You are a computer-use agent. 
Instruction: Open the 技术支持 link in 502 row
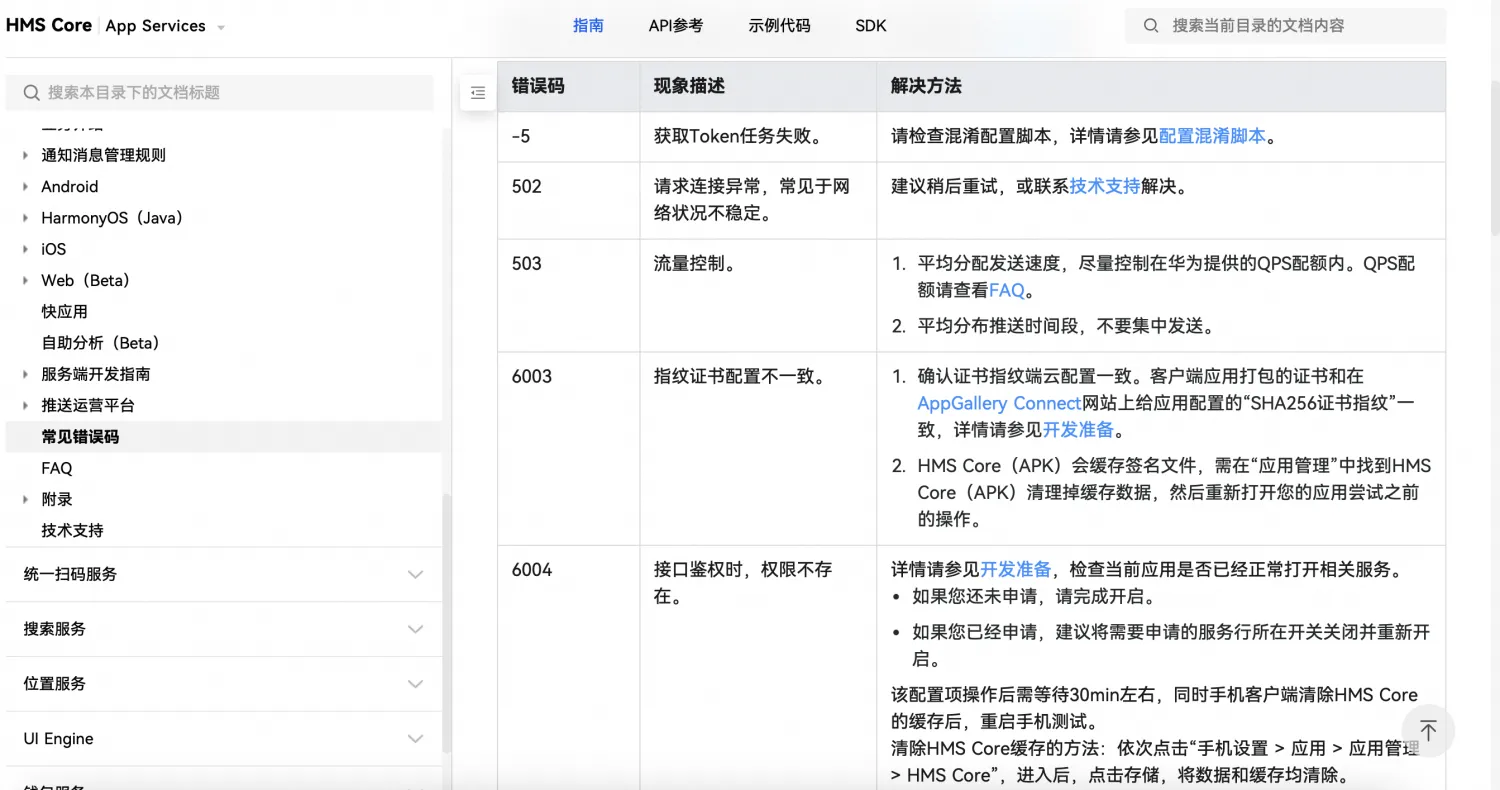[1105, 186]
